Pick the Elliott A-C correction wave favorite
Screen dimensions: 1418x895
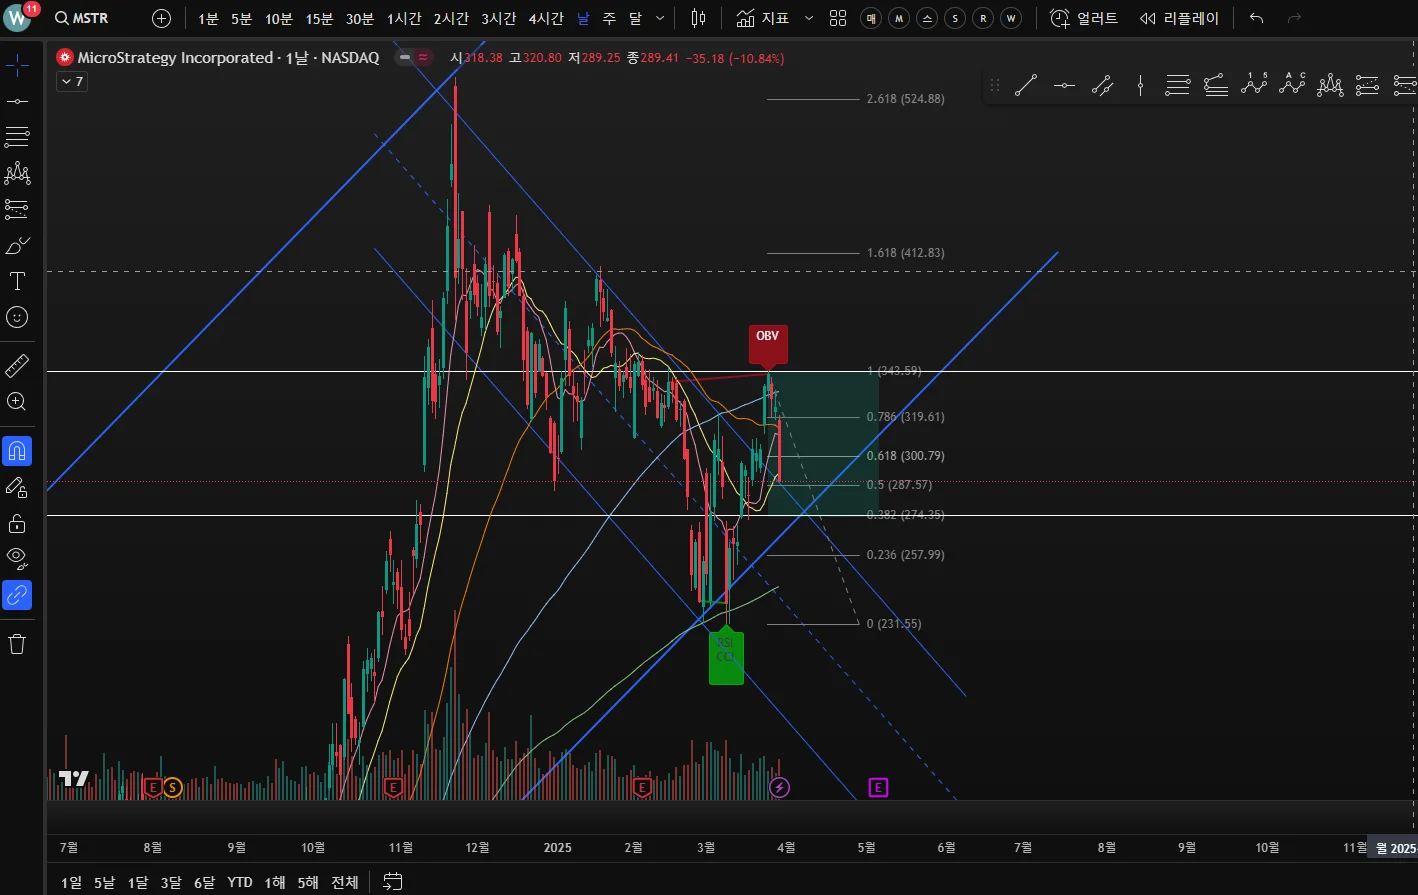point(1292,84)
